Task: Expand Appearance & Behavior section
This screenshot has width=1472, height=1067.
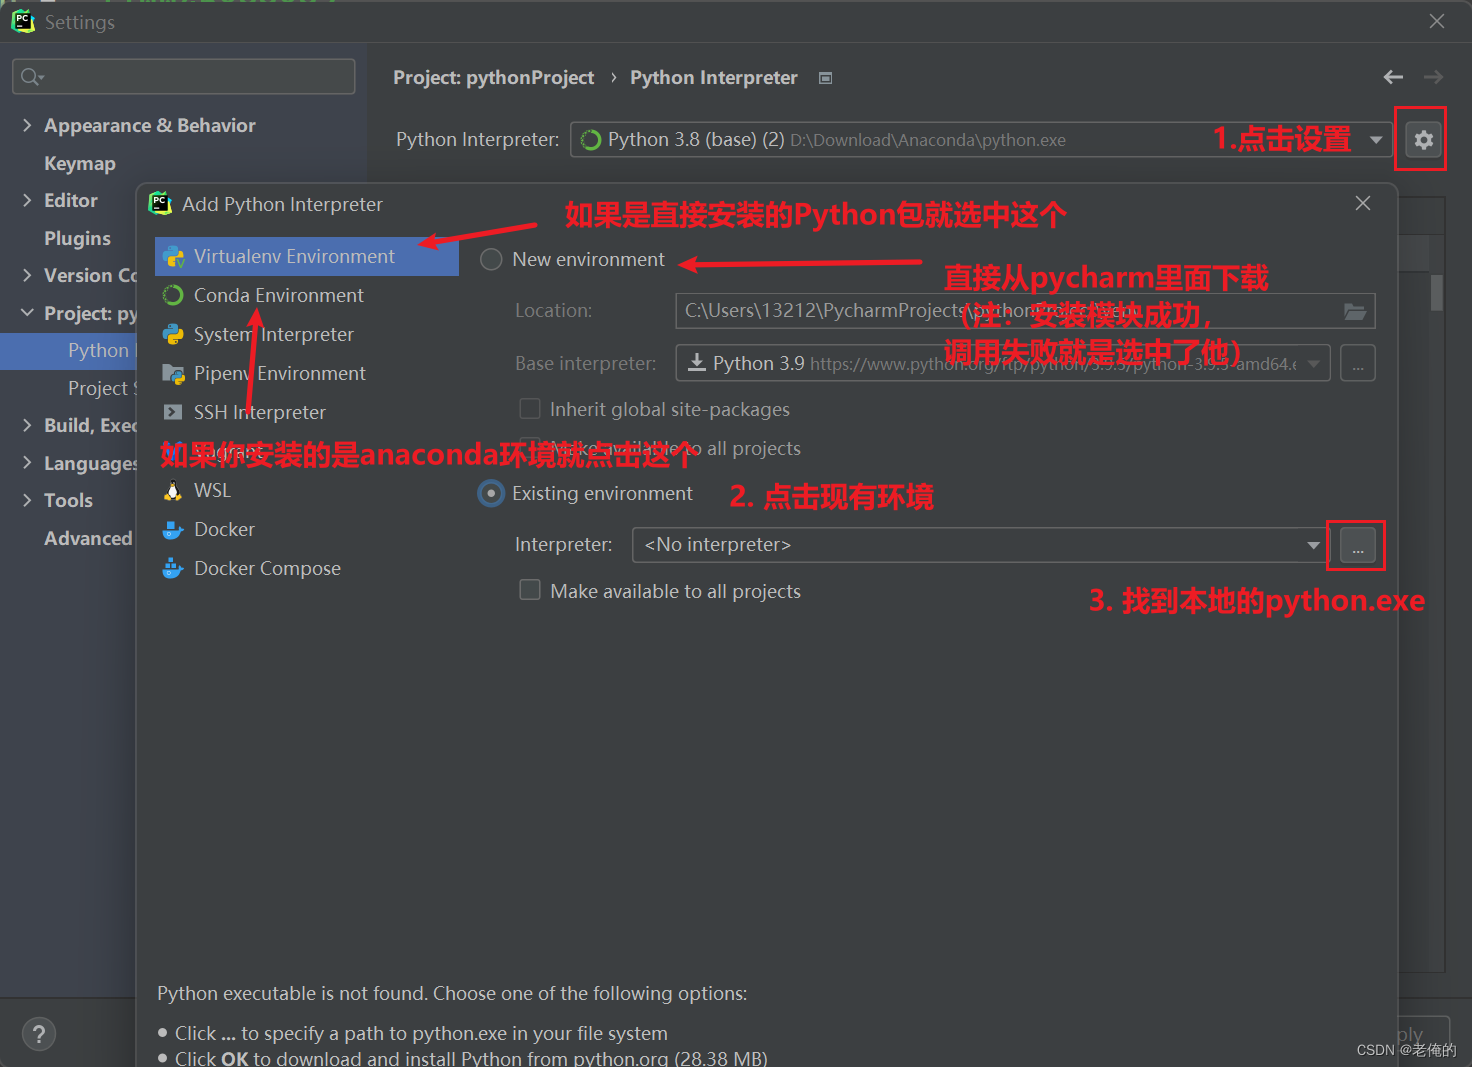Action: pyautogui.click(x=27, y=125)
